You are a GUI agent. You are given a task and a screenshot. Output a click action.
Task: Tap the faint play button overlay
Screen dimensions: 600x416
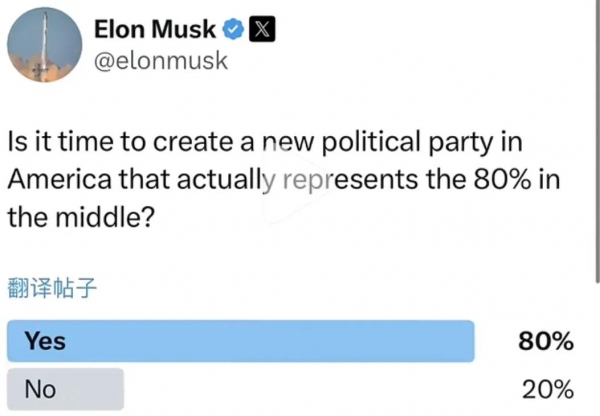pyautogui.click(x=295, y=188)
